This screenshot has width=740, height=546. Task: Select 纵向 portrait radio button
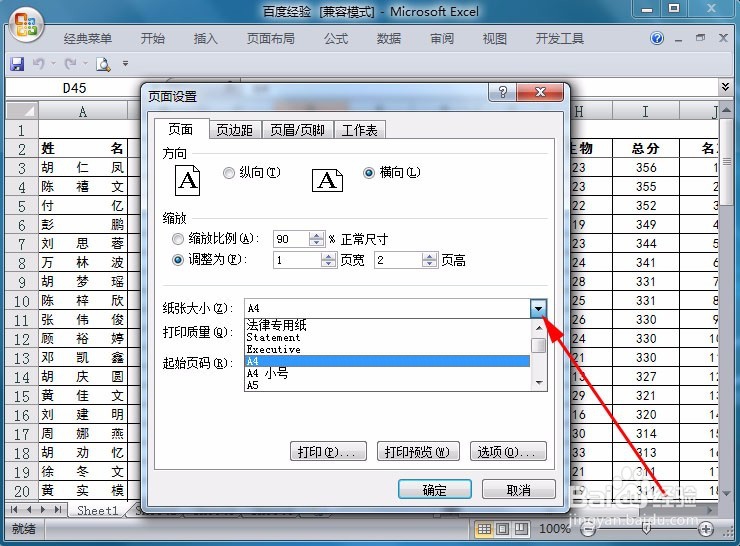coord(229,173)
